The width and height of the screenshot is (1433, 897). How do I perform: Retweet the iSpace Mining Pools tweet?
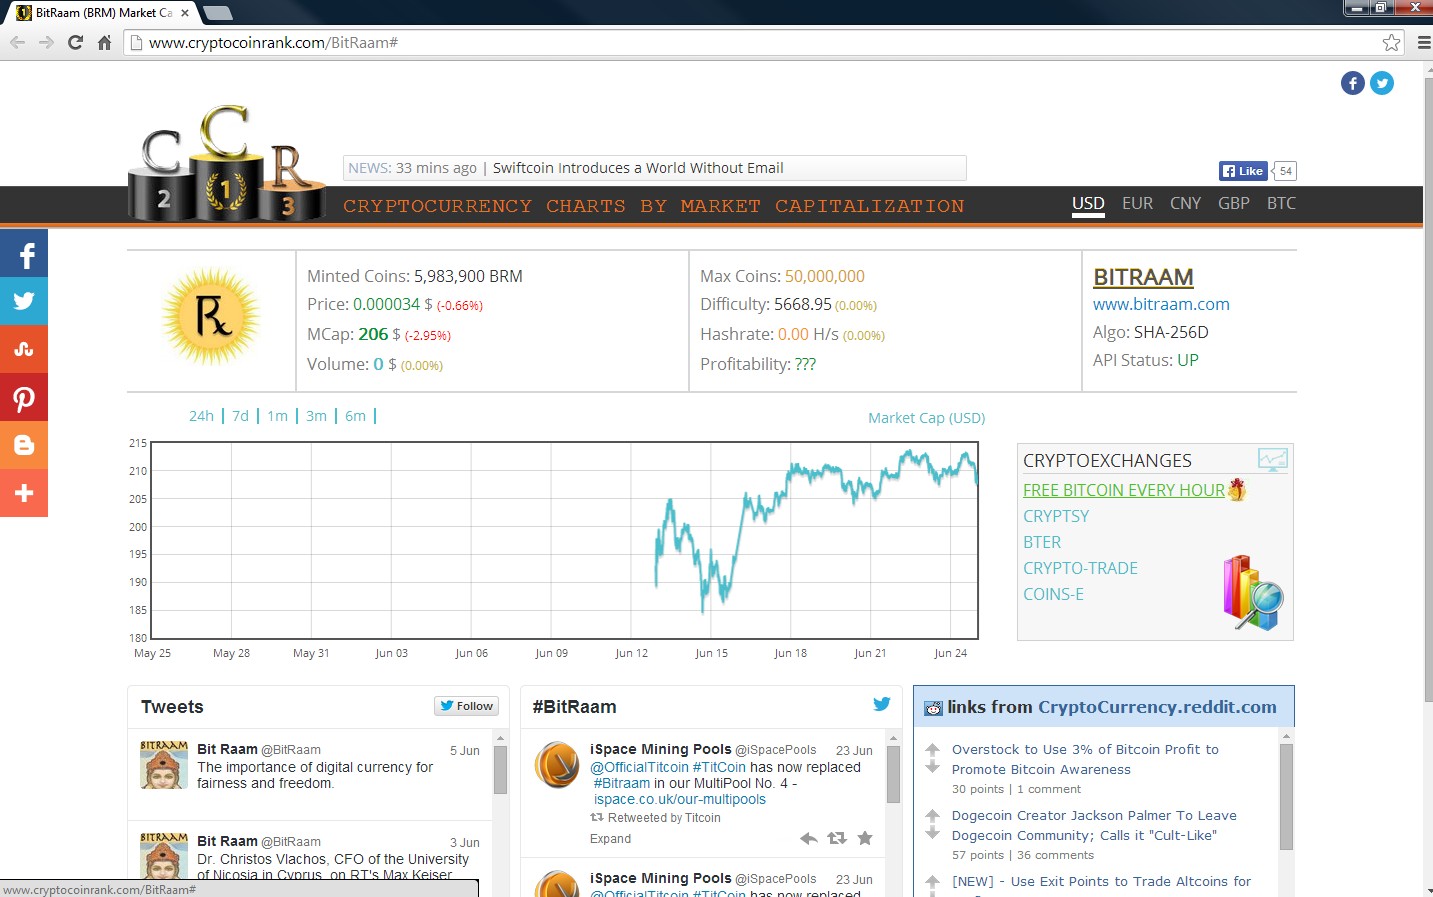tap(837, 838)
